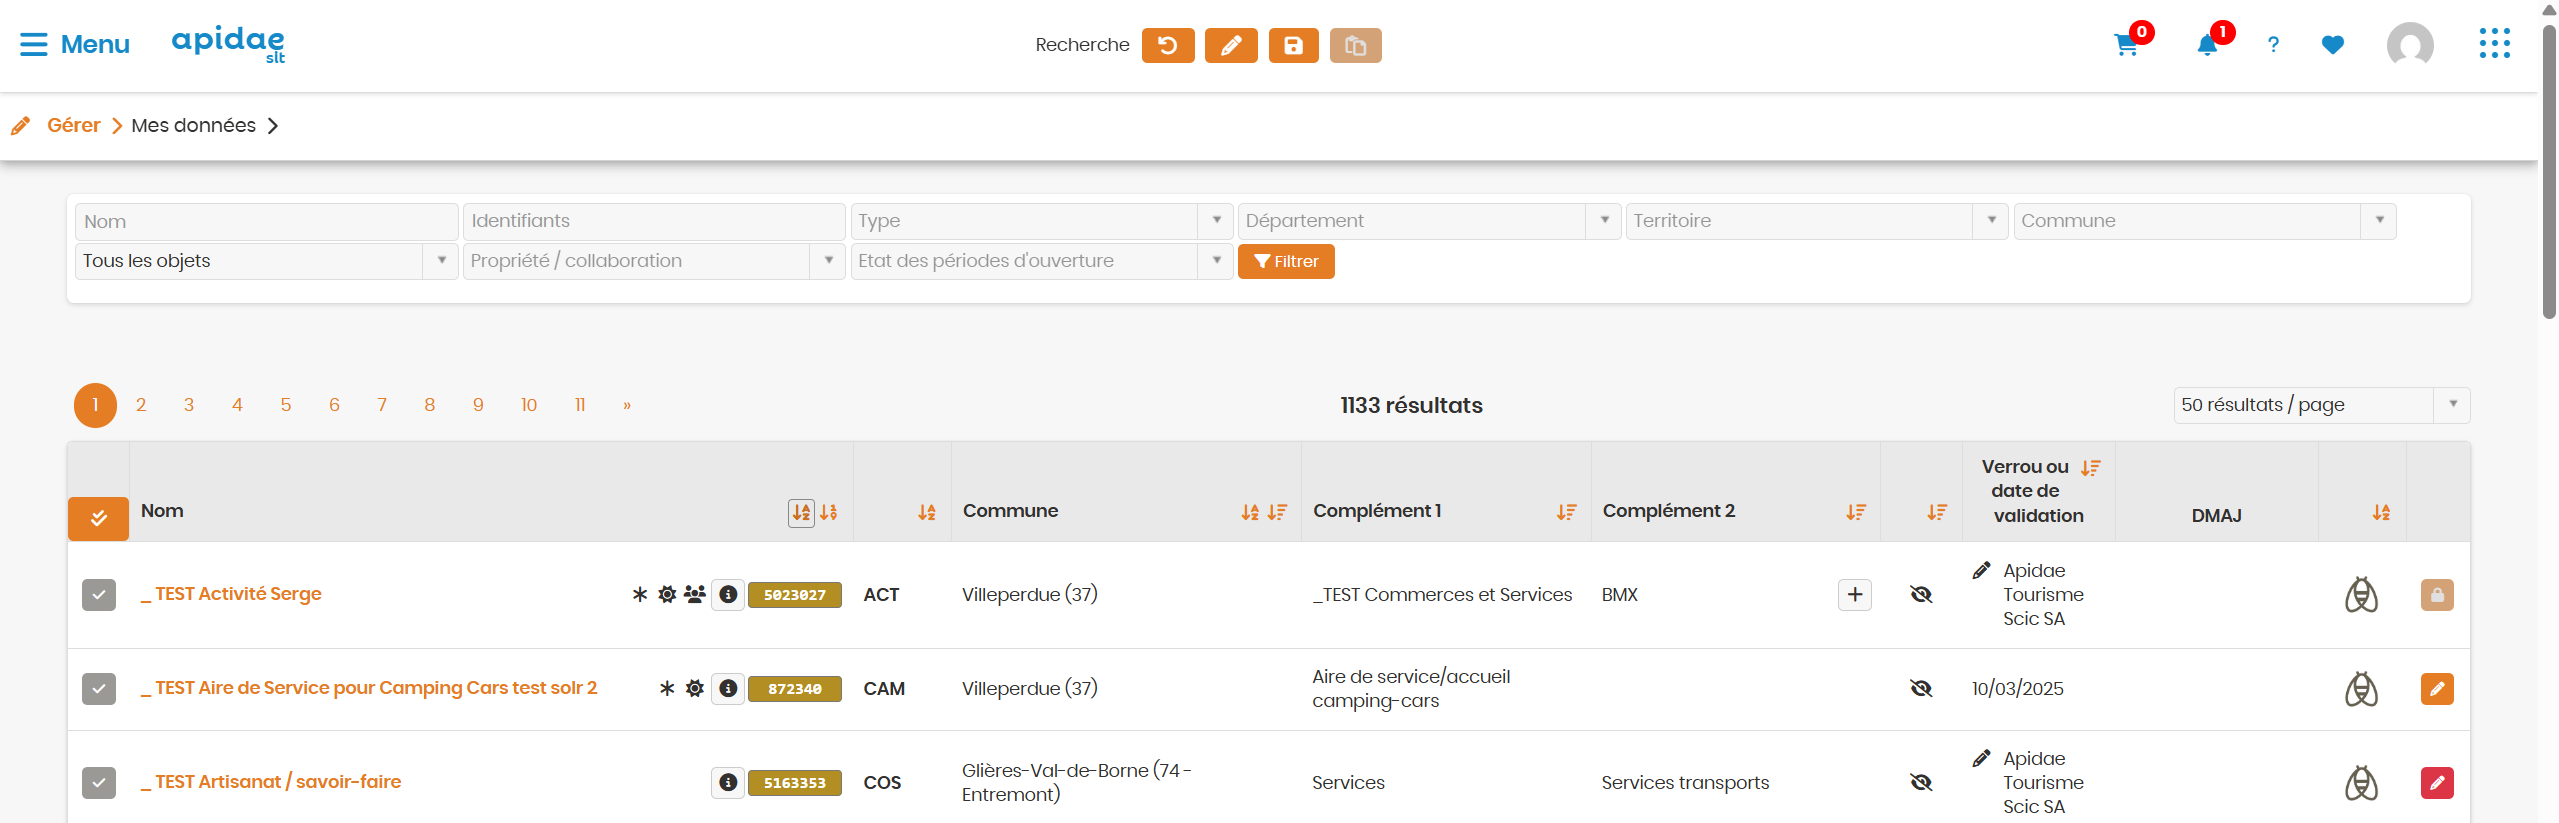This screenshot has width=2559, height=823.
Task: Open Etat des périodes d'ouverture dropdown
Action: pos(1042,261)
